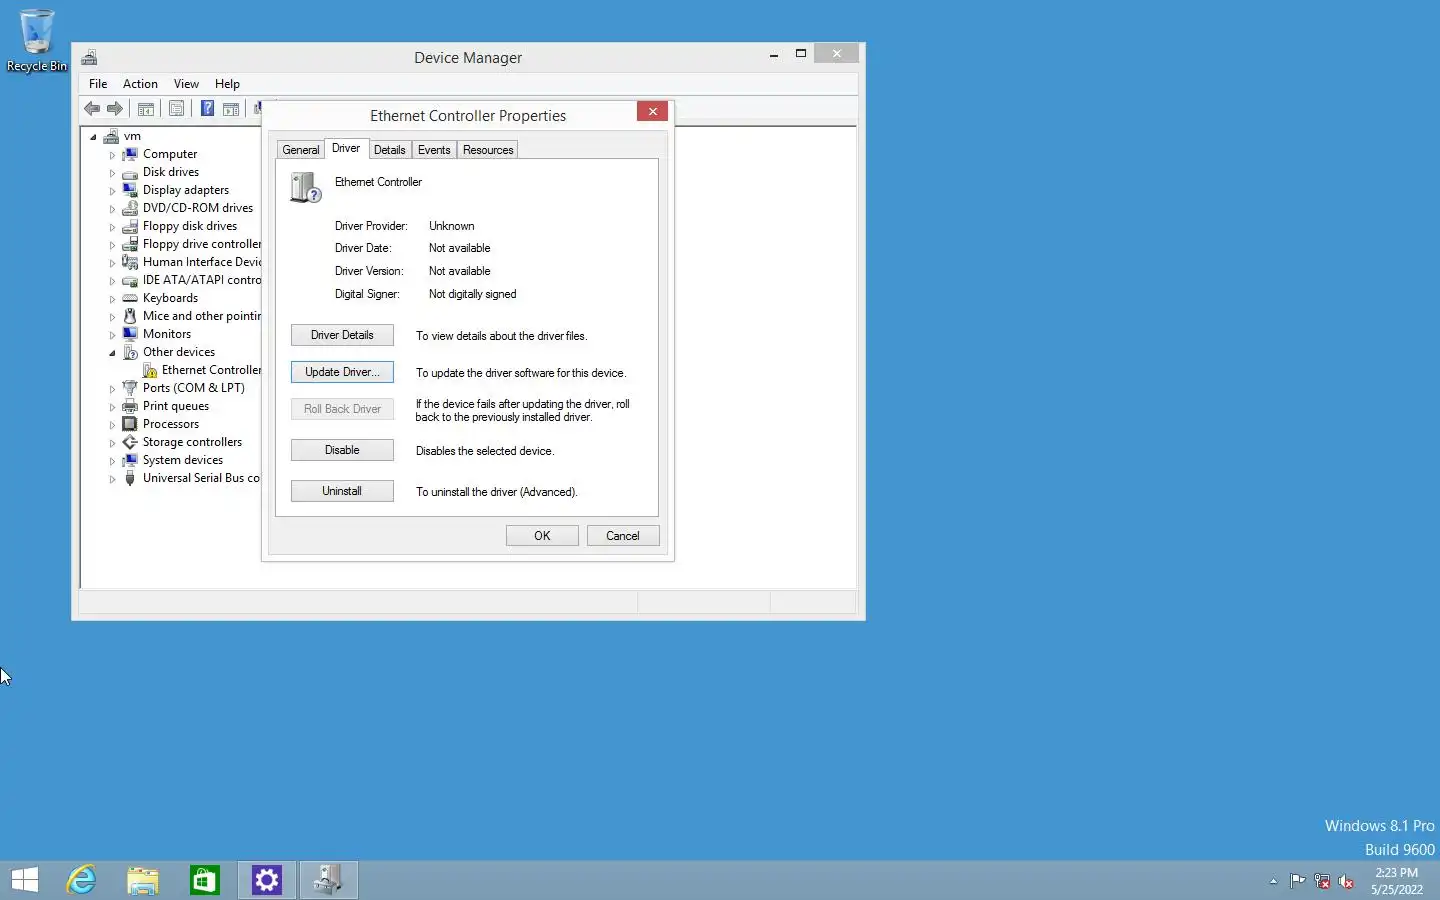Collapse the Other devices tree node
This screenshot has height=900, width=1440.
tap(112, 353)
